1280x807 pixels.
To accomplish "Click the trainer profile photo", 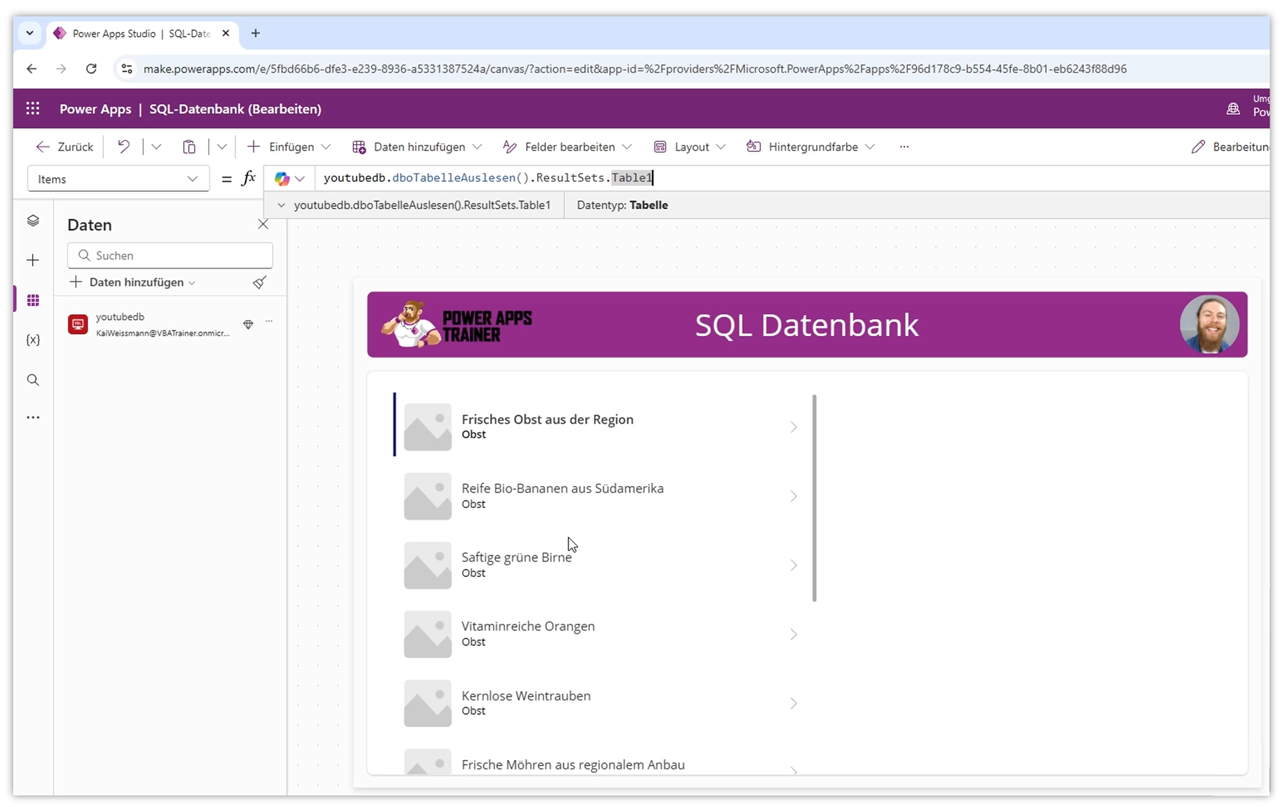I will tap(1209, 324).
